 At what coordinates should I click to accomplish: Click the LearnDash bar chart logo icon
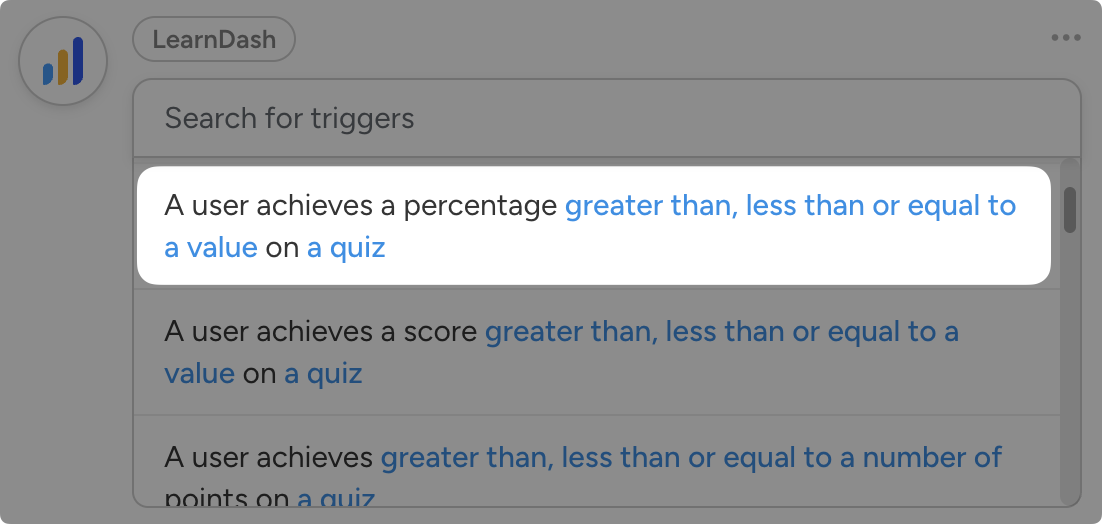click(x=63, y=62)
